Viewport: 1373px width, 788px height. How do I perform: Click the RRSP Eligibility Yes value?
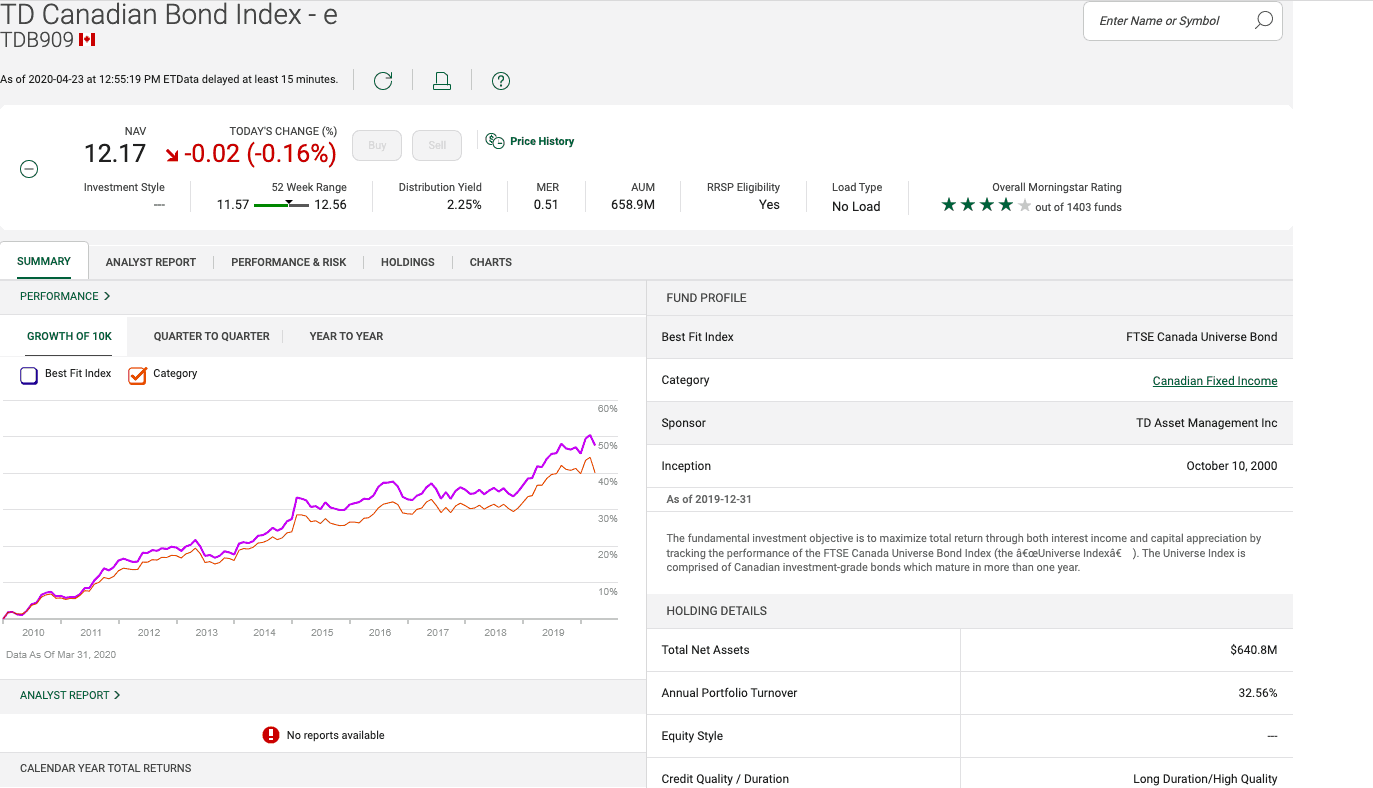point(769,205)
